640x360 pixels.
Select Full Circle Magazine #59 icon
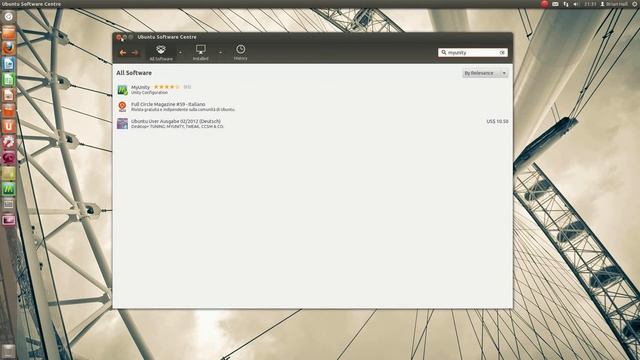[x=122, y=107]
